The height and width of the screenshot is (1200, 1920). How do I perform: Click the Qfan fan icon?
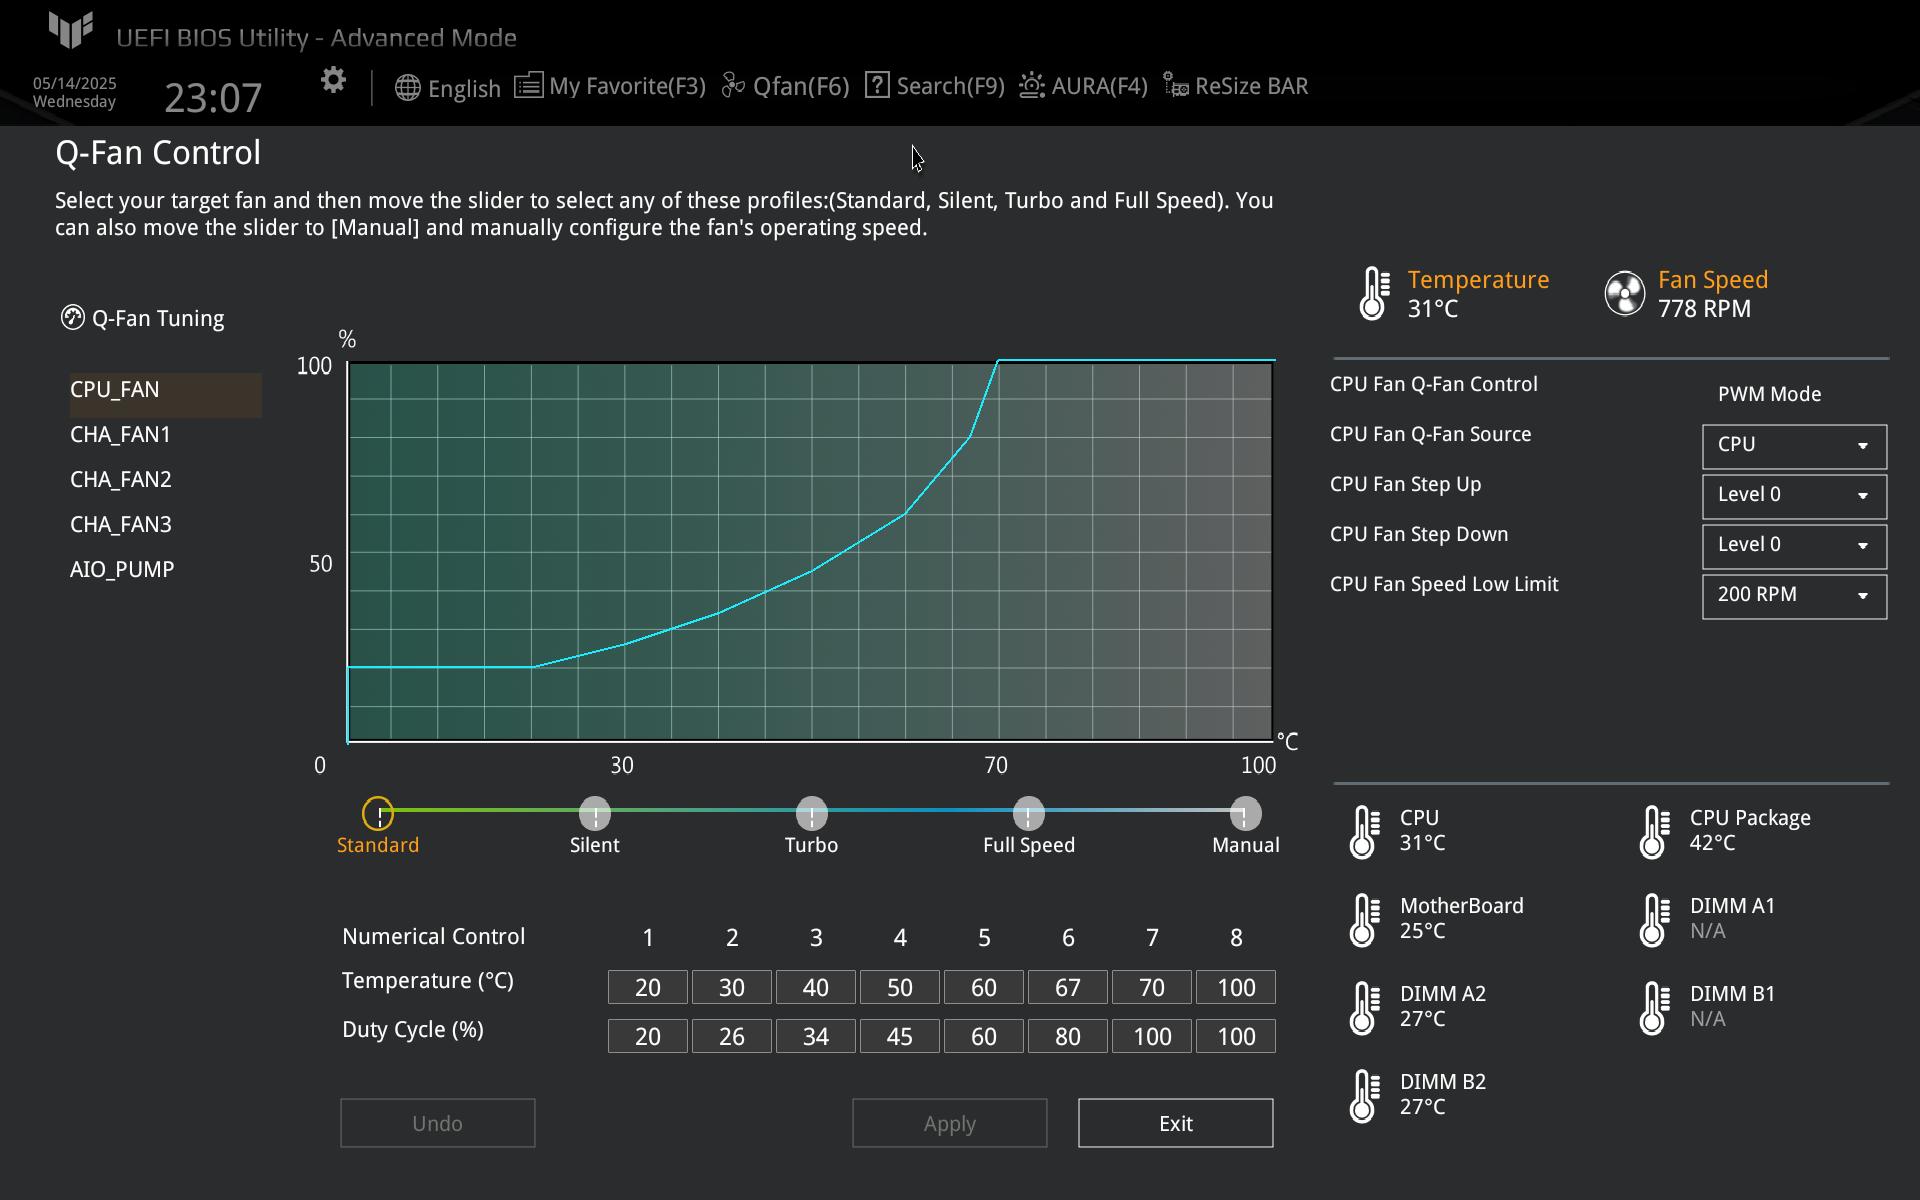[x=734, y=86]
